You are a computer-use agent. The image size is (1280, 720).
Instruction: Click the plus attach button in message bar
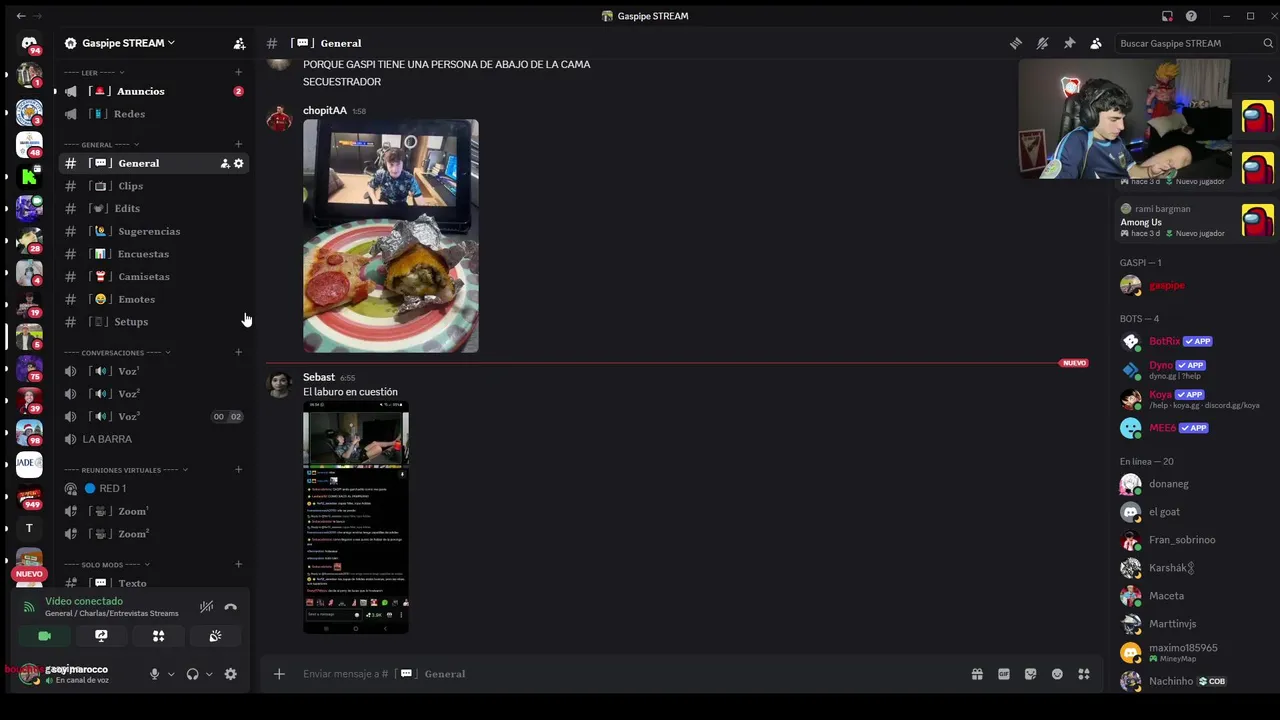pos(279,674)
